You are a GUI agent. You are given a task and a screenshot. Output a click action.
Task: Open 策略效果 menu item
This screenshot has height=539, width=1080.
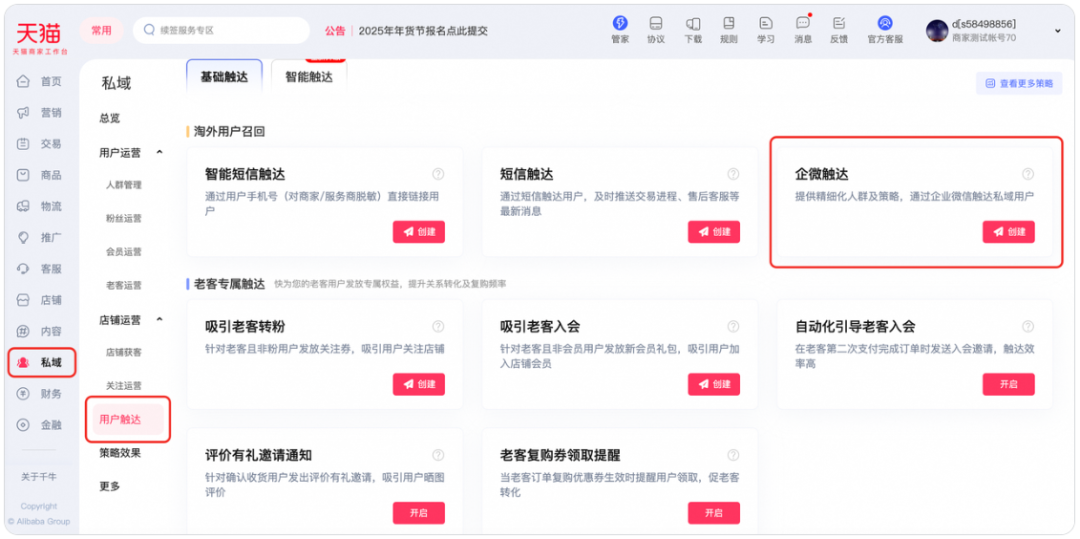(x=120, y=453)
